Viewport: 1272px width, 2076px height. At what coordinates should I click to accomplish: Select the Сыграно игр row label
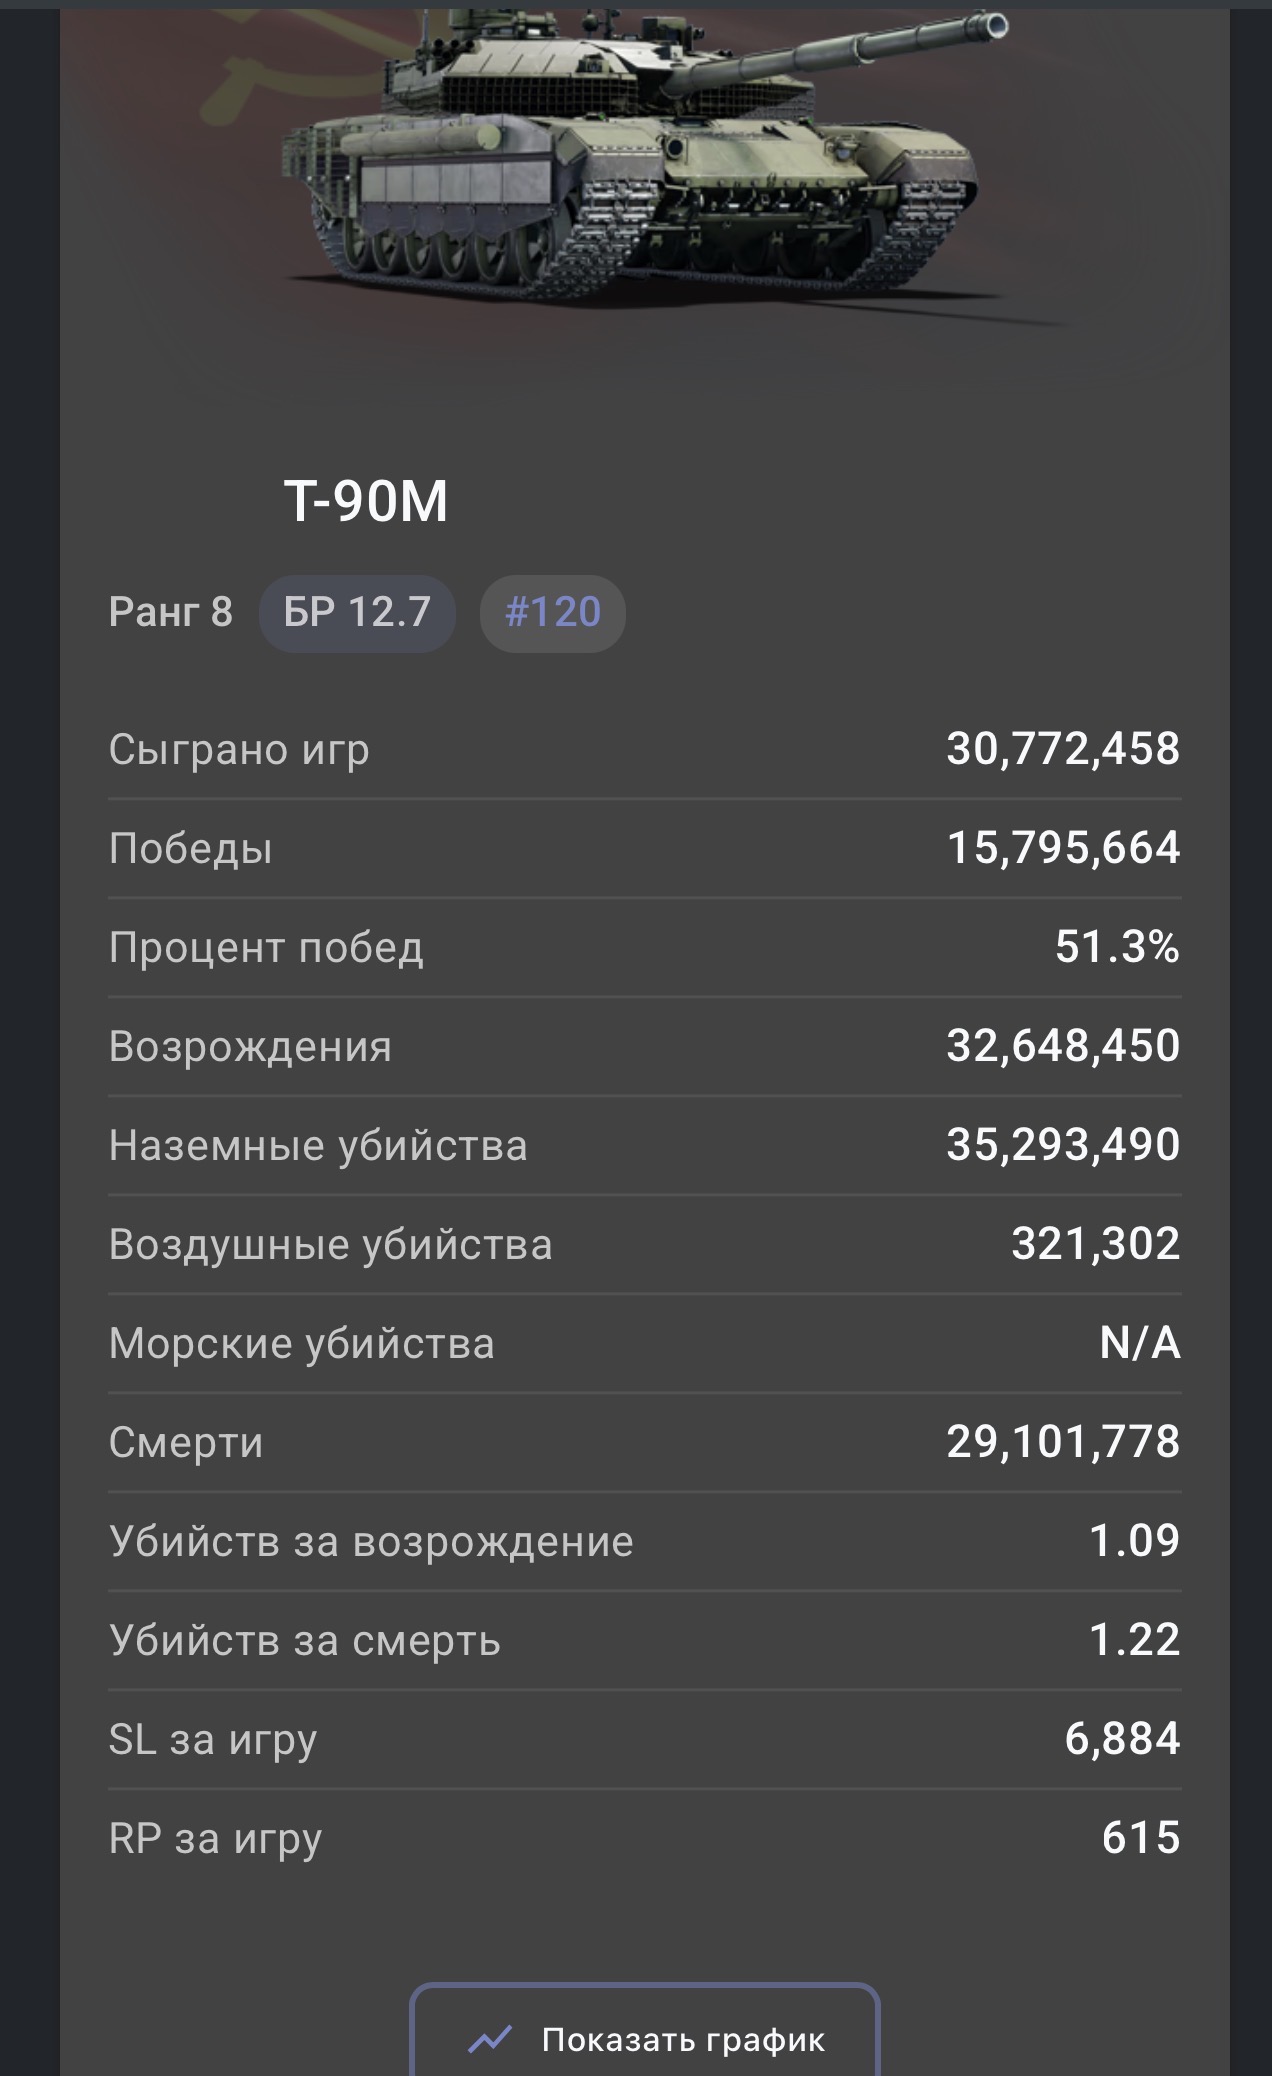[239, 750]
